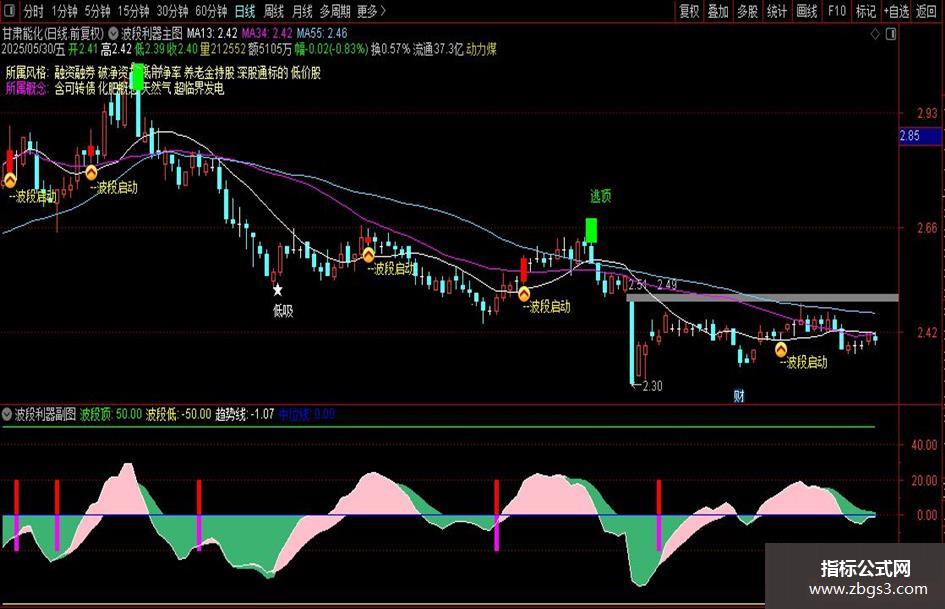945x609 pixels.
Task: Click the 波段启动 arrow icon right of 低吸
Action: (368, 255)
